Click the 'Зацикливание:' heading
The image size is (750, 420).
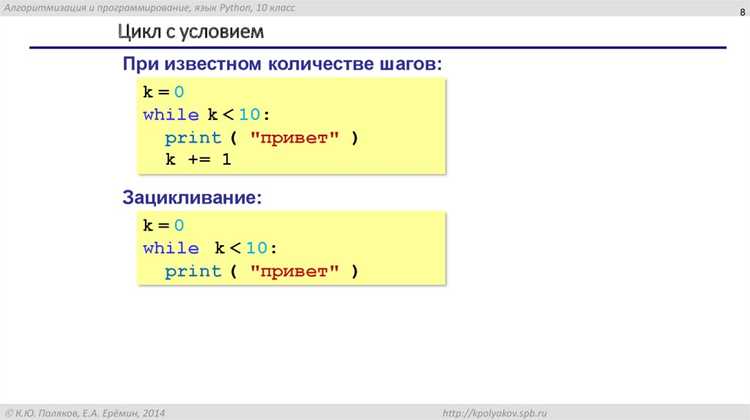point(192,197)
